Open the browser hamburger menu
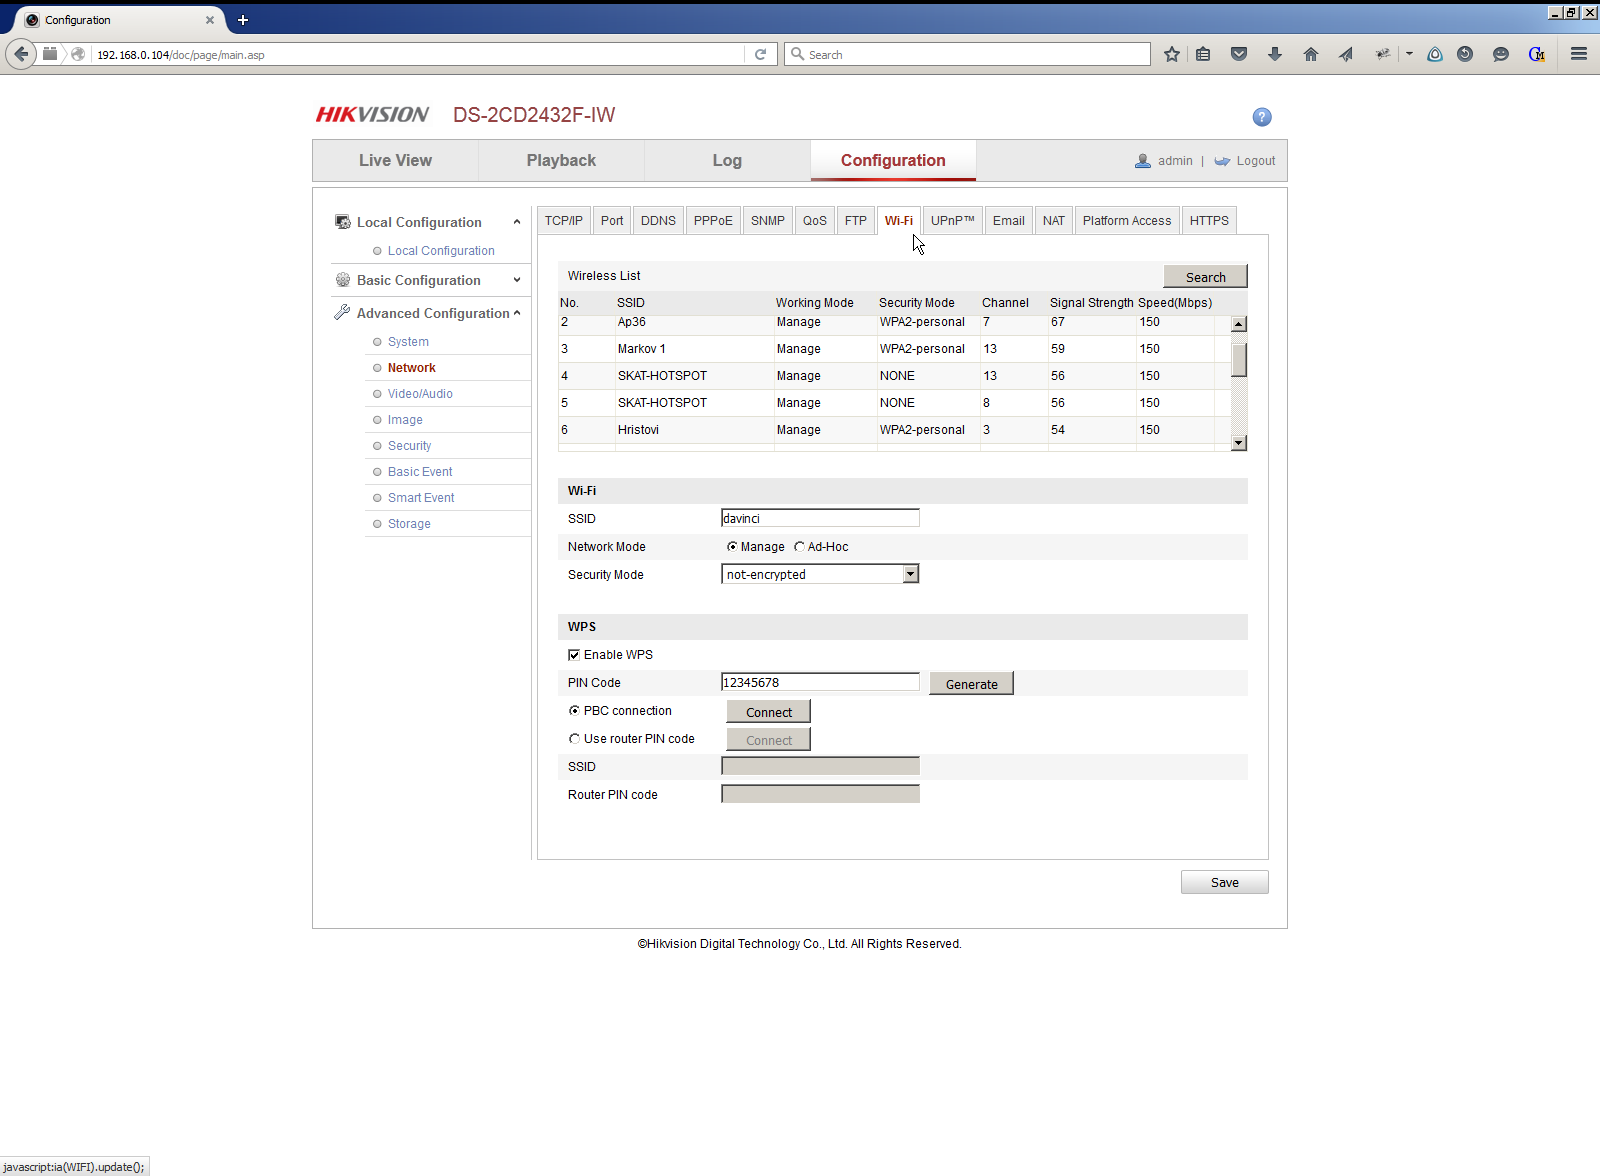This screenshot has width=1600, height=1176. [1579, 54]
